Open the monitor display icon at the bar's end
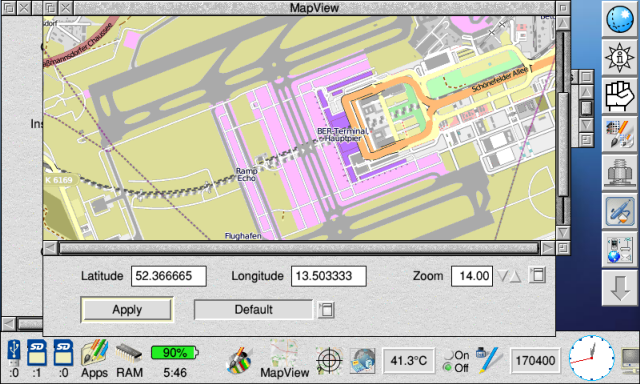This screenshot has height=384, width=640. pyautogui.click(x=631, y=361)
